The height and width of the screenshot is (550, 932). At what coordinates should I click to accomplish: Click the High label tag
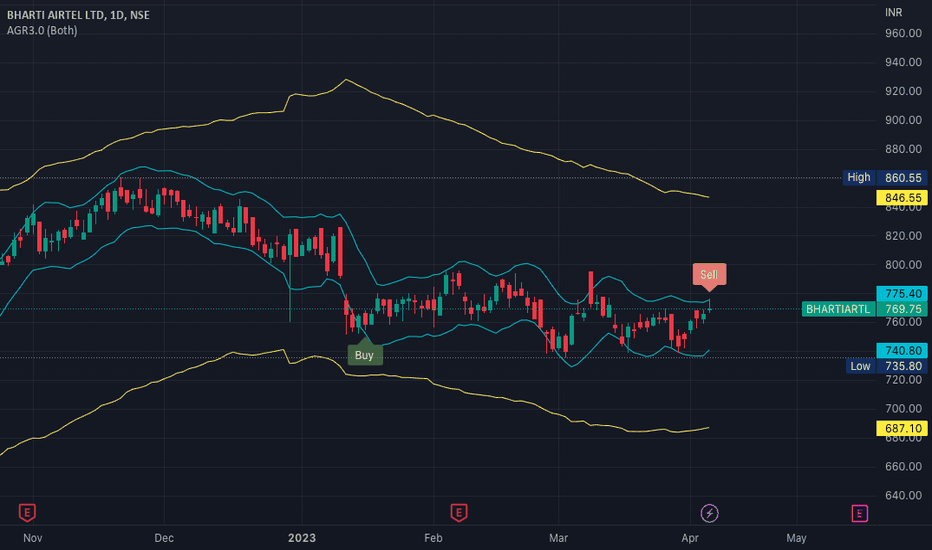859,177
